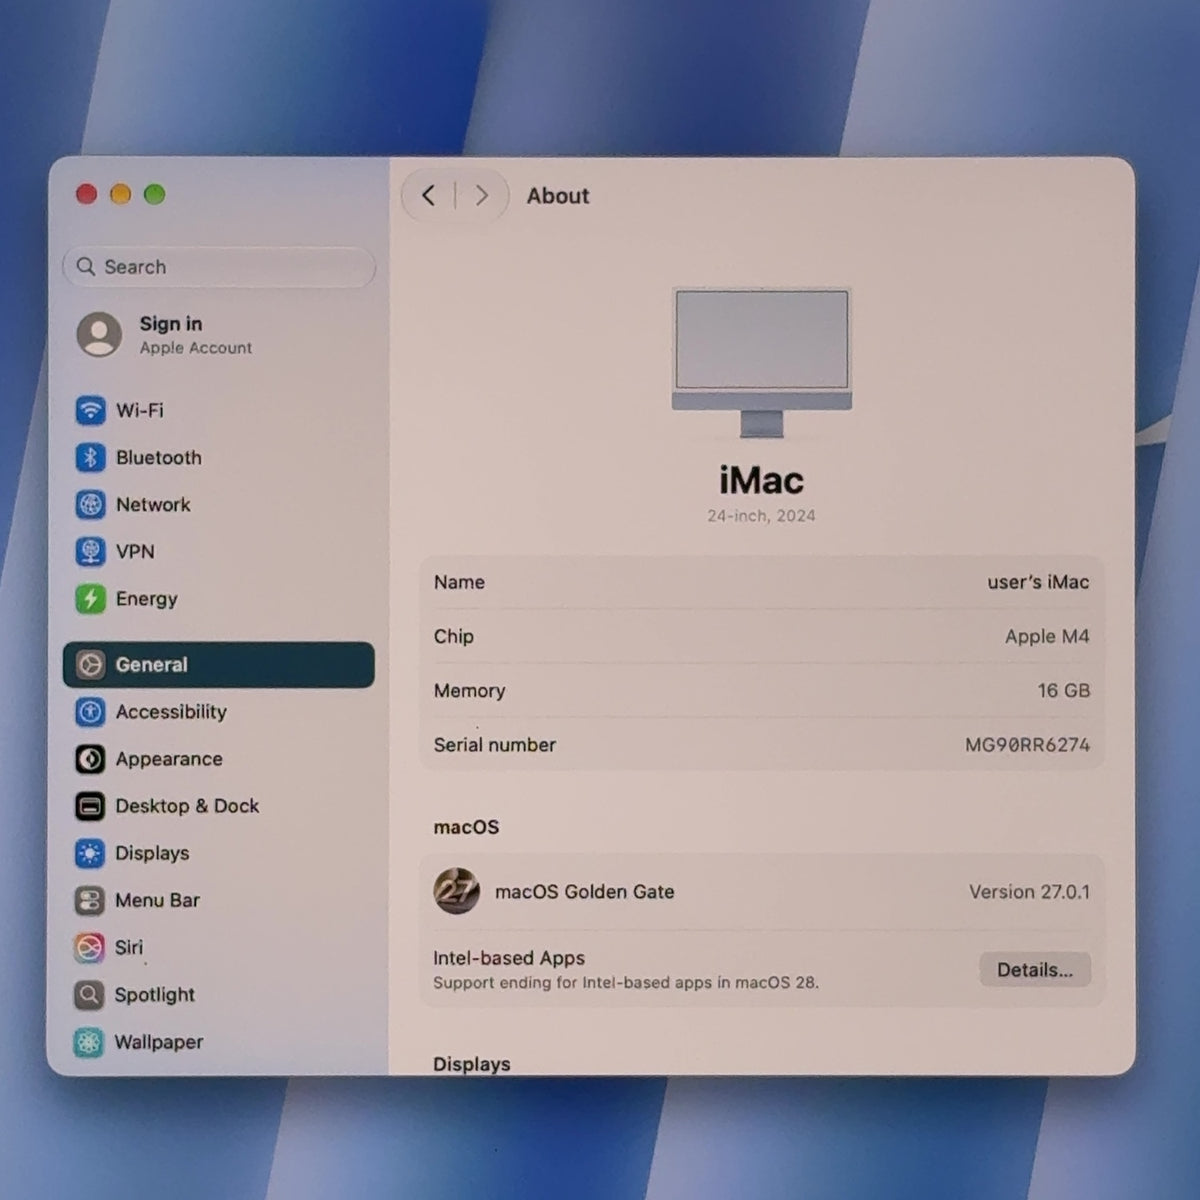Click the green full-screen window button
Viewport: 1200px width, 1200px height.
pos(155,194)
